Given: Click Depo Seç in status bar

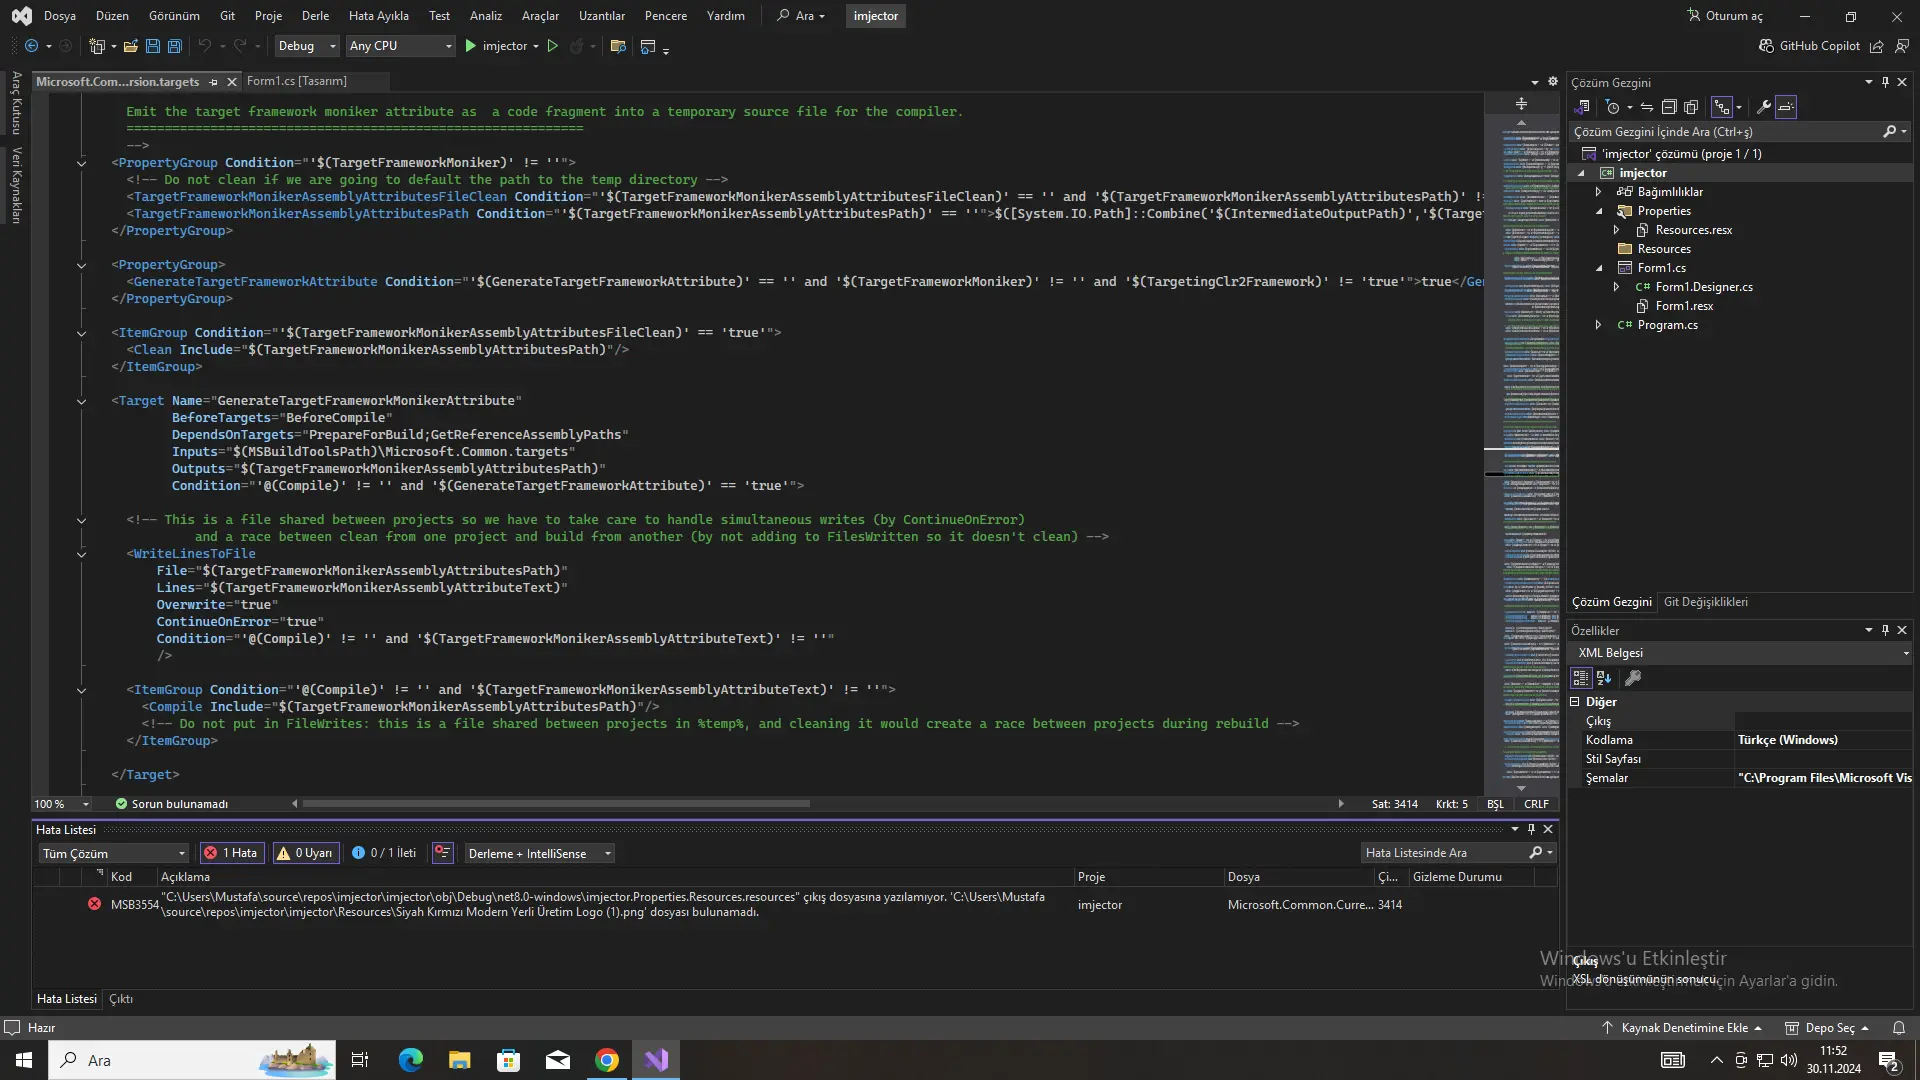Looking at the screenshot, I should click(1827, 1028).
